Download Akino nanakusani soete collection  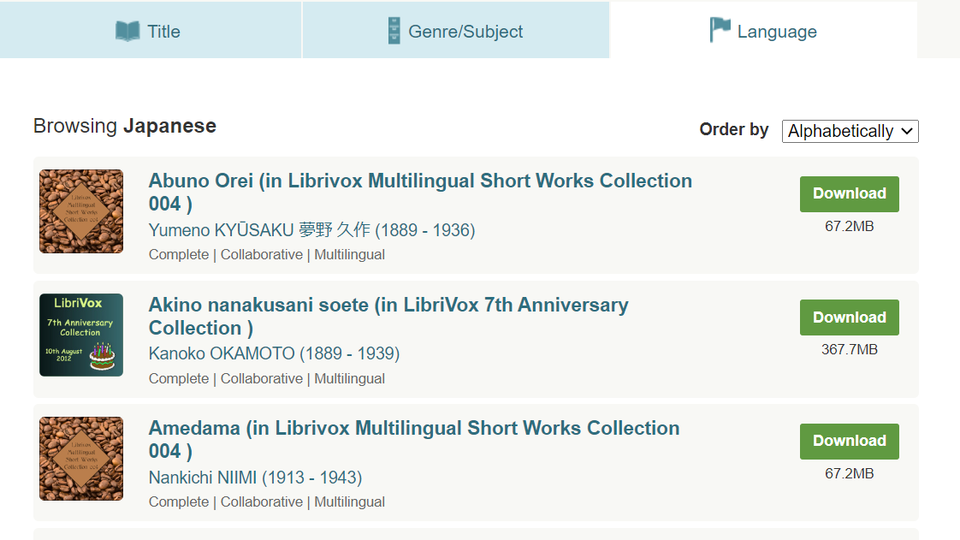pos(849,317)
